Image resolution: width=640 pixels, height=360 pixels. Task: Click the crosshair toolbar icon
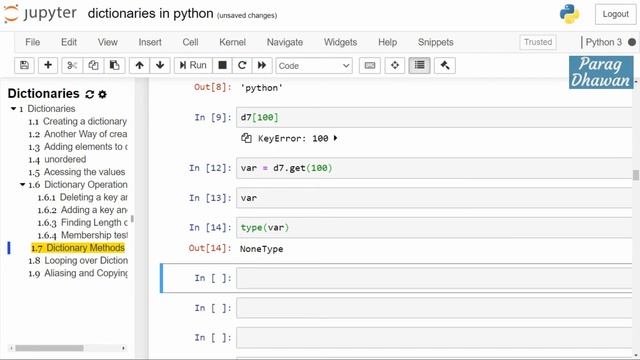click(x=395, y=65)
